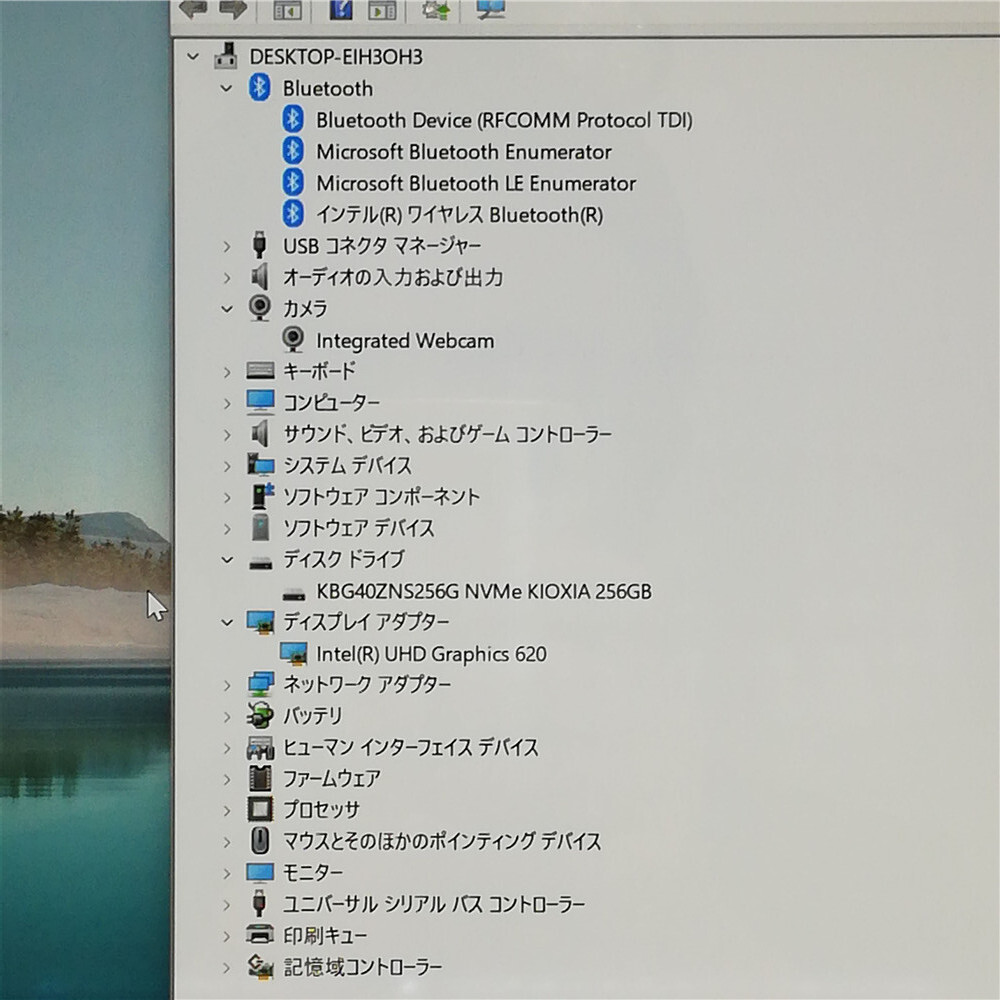Click the Integrated Webcam device icon
Screen dimensions: 1000x1000
pos(293,339)
